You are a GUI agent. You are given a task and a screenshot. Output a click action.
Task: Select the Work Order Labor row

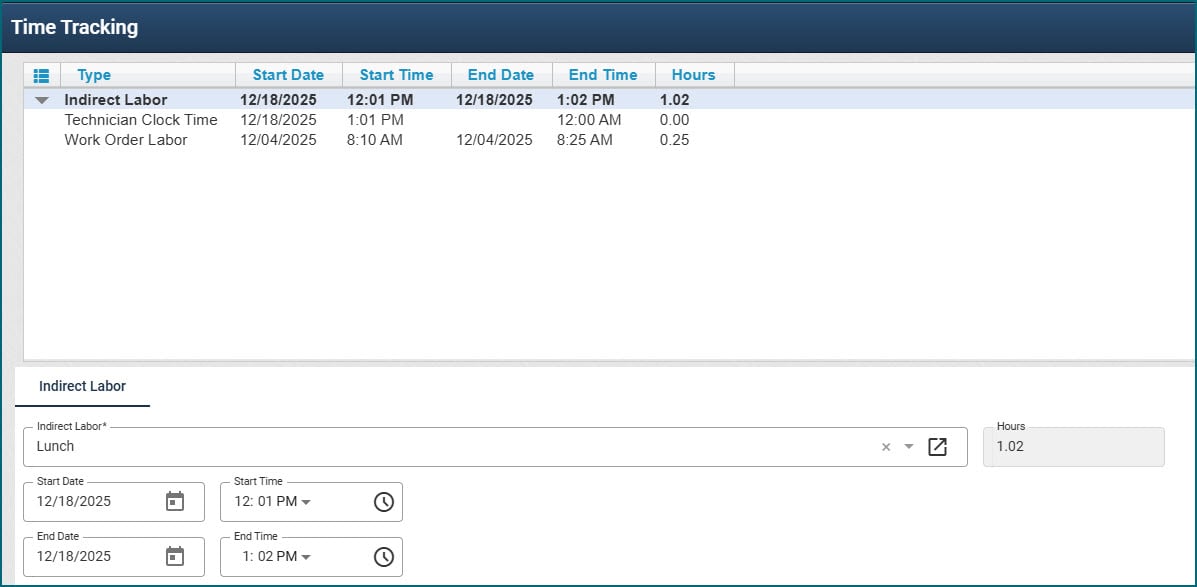(126, 140)
